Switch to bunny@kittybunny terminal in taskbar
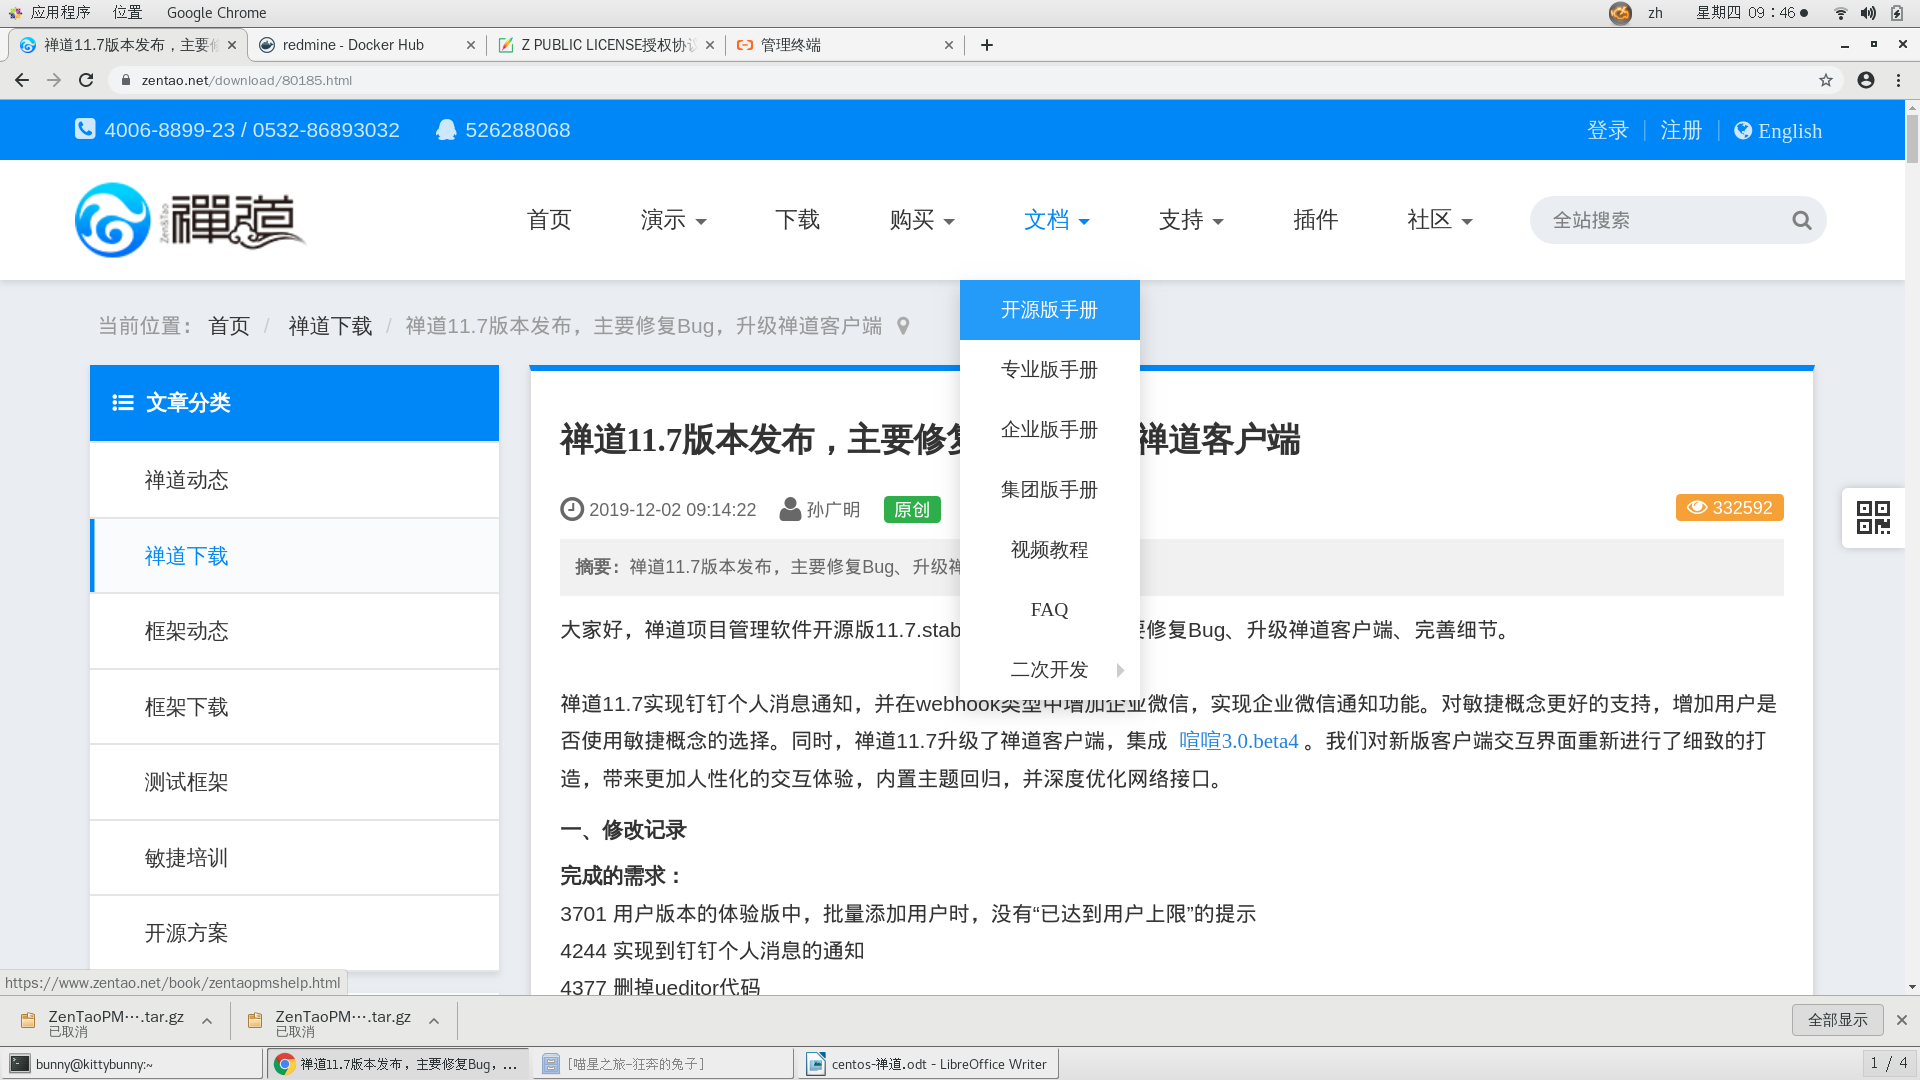1920x1080 pixels. 132,1064
